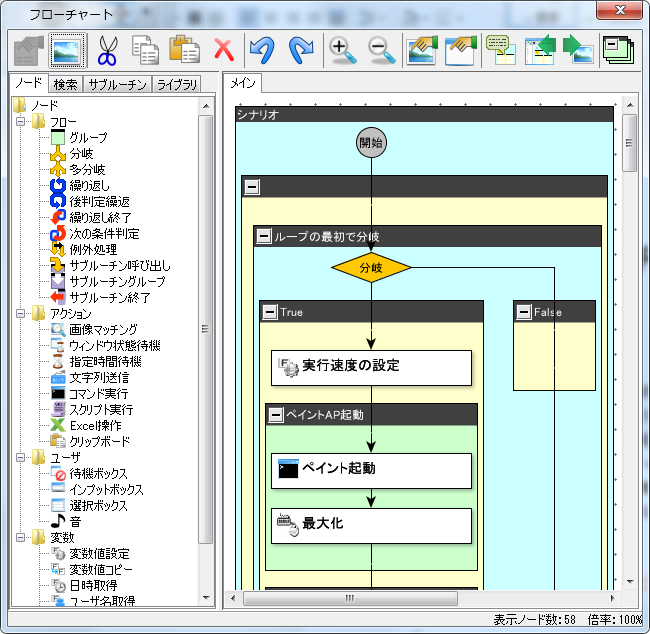Click the blue undo arrow icon
650x634 pixels.
(262, 50)
